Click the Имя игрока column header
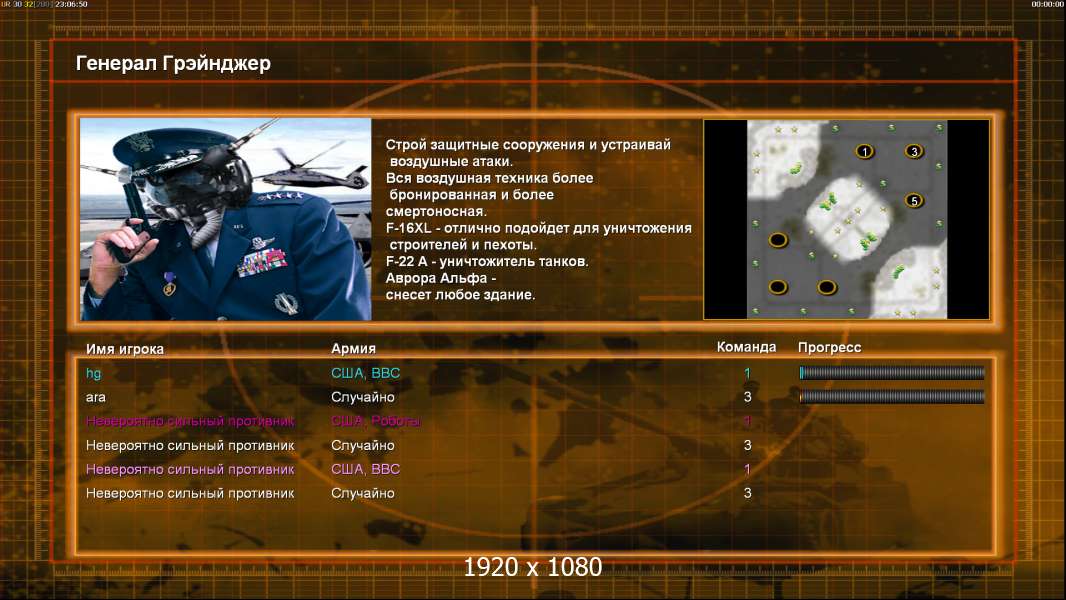This screenshot has width=1066, height=600. [124, 349]
